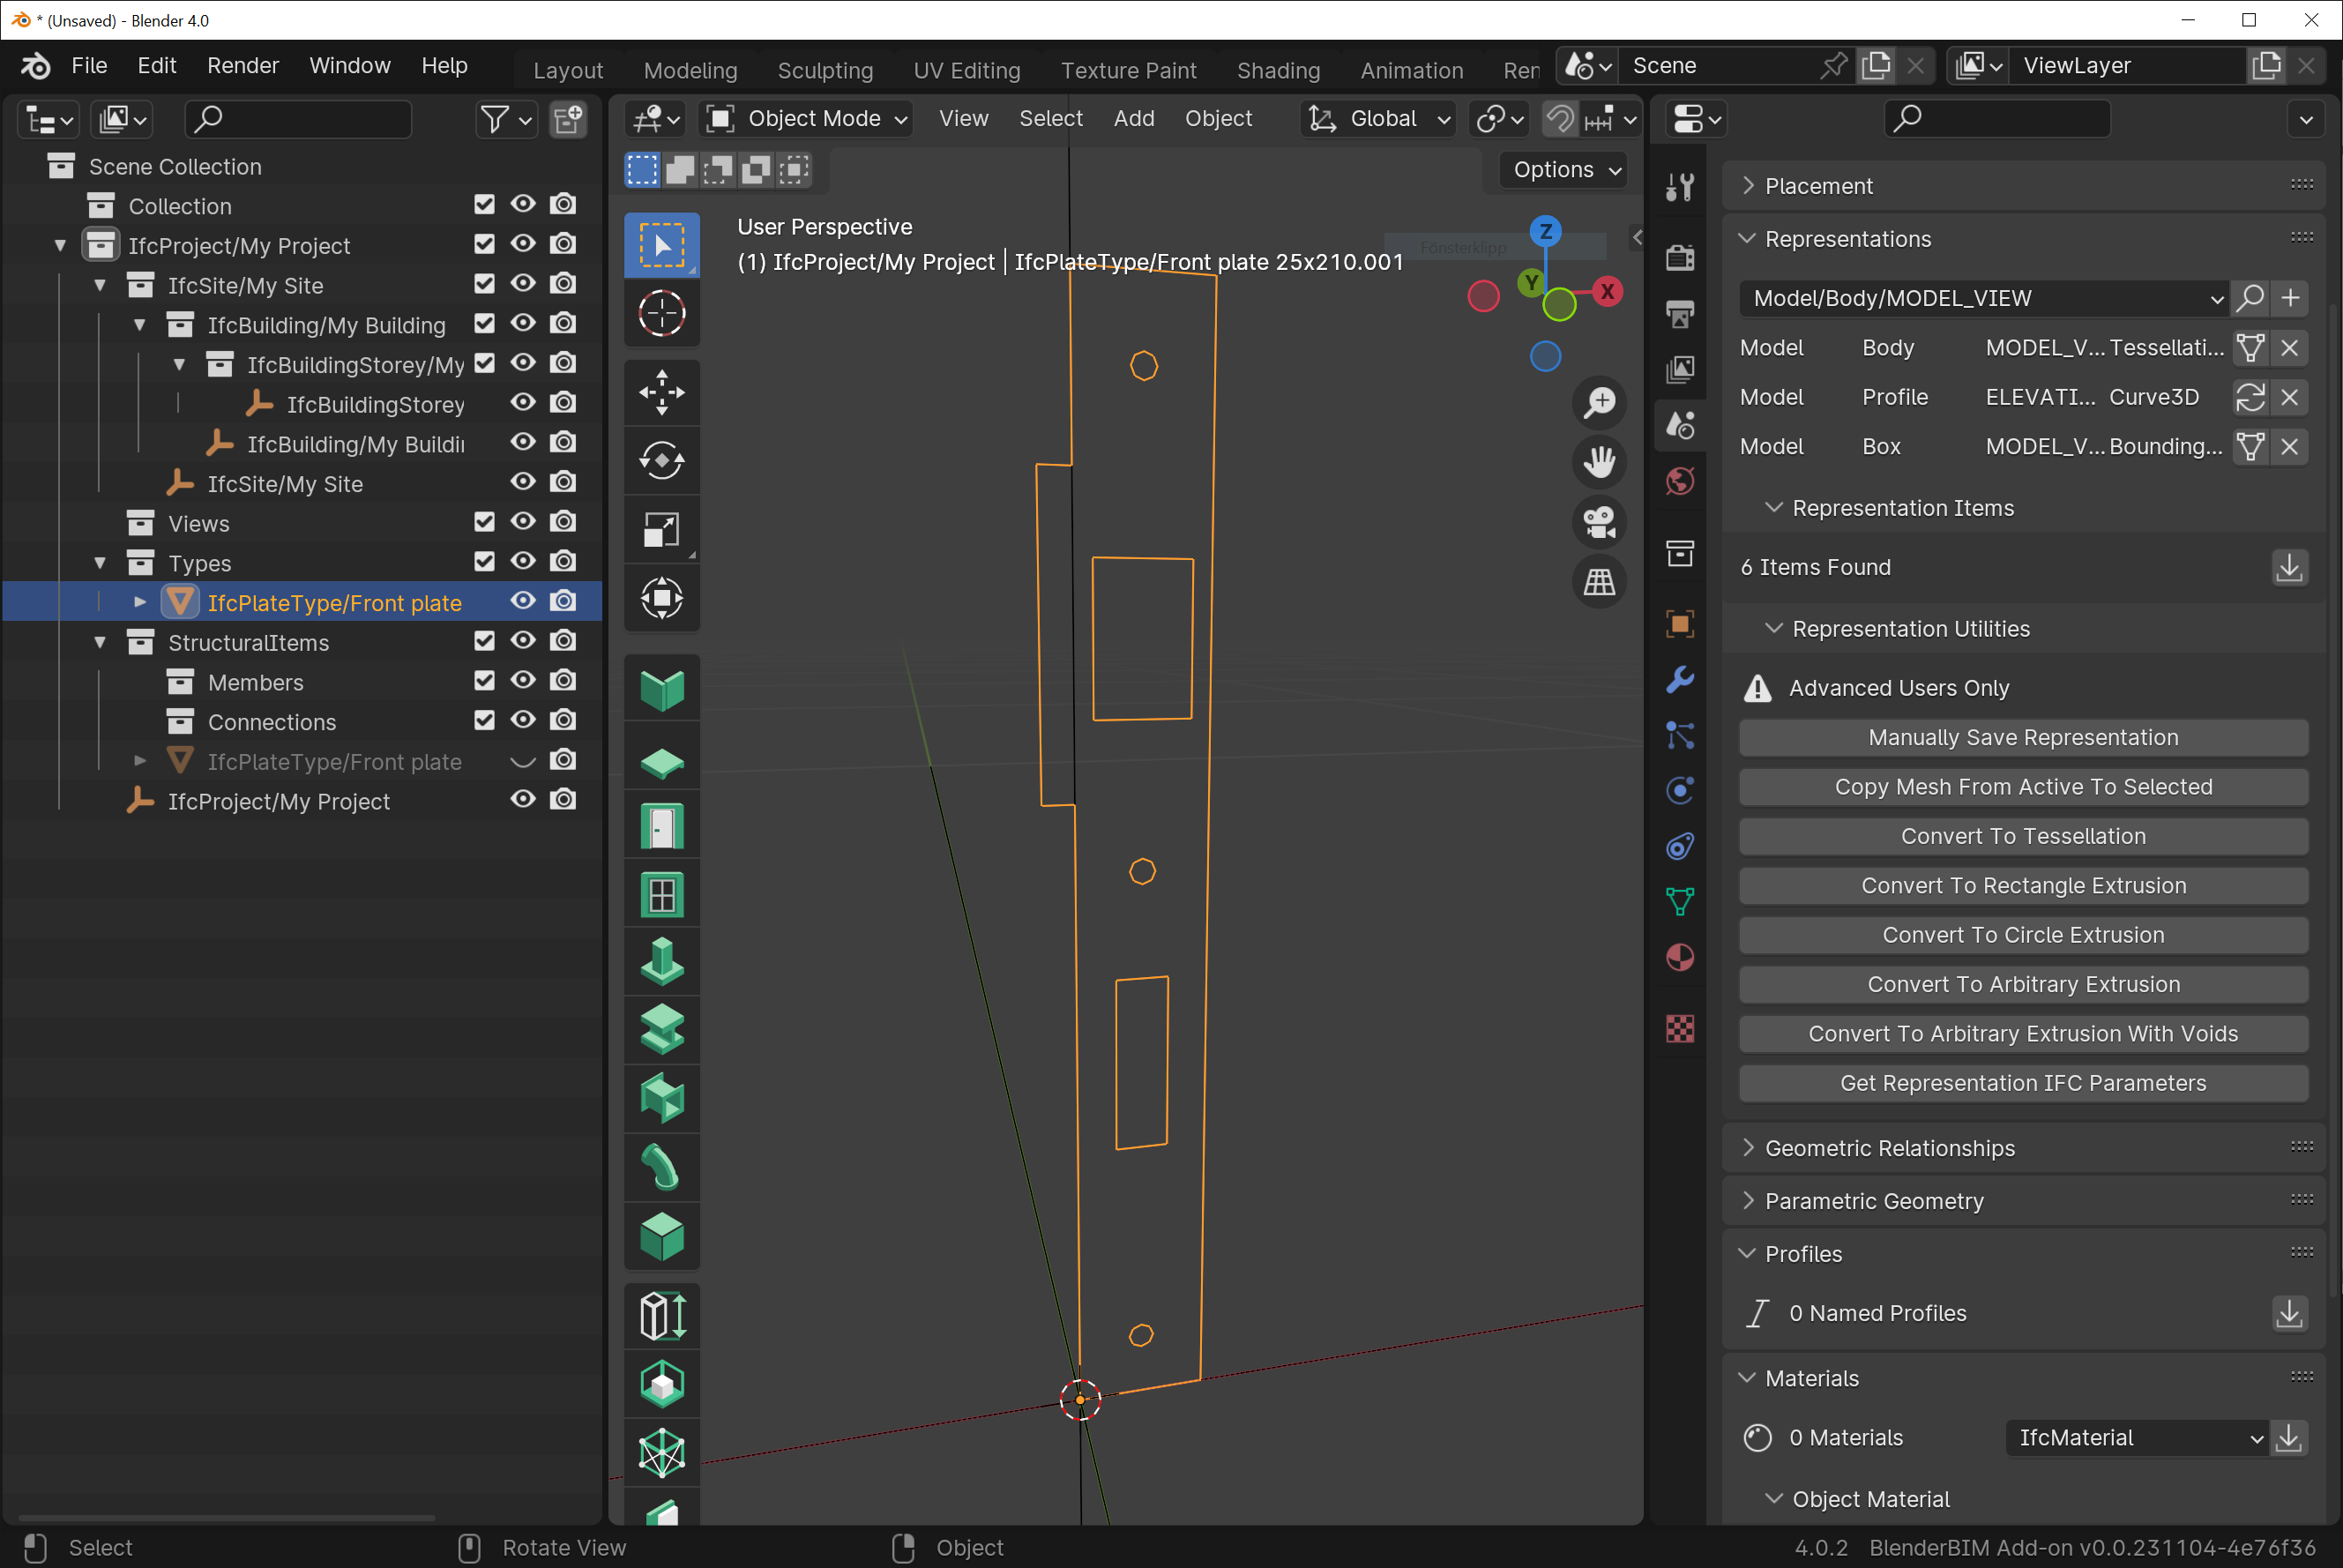Choose the BIM beam tool icon
The height and width of the screenshot is (1568, 2343).
(x=661, y=1030)
